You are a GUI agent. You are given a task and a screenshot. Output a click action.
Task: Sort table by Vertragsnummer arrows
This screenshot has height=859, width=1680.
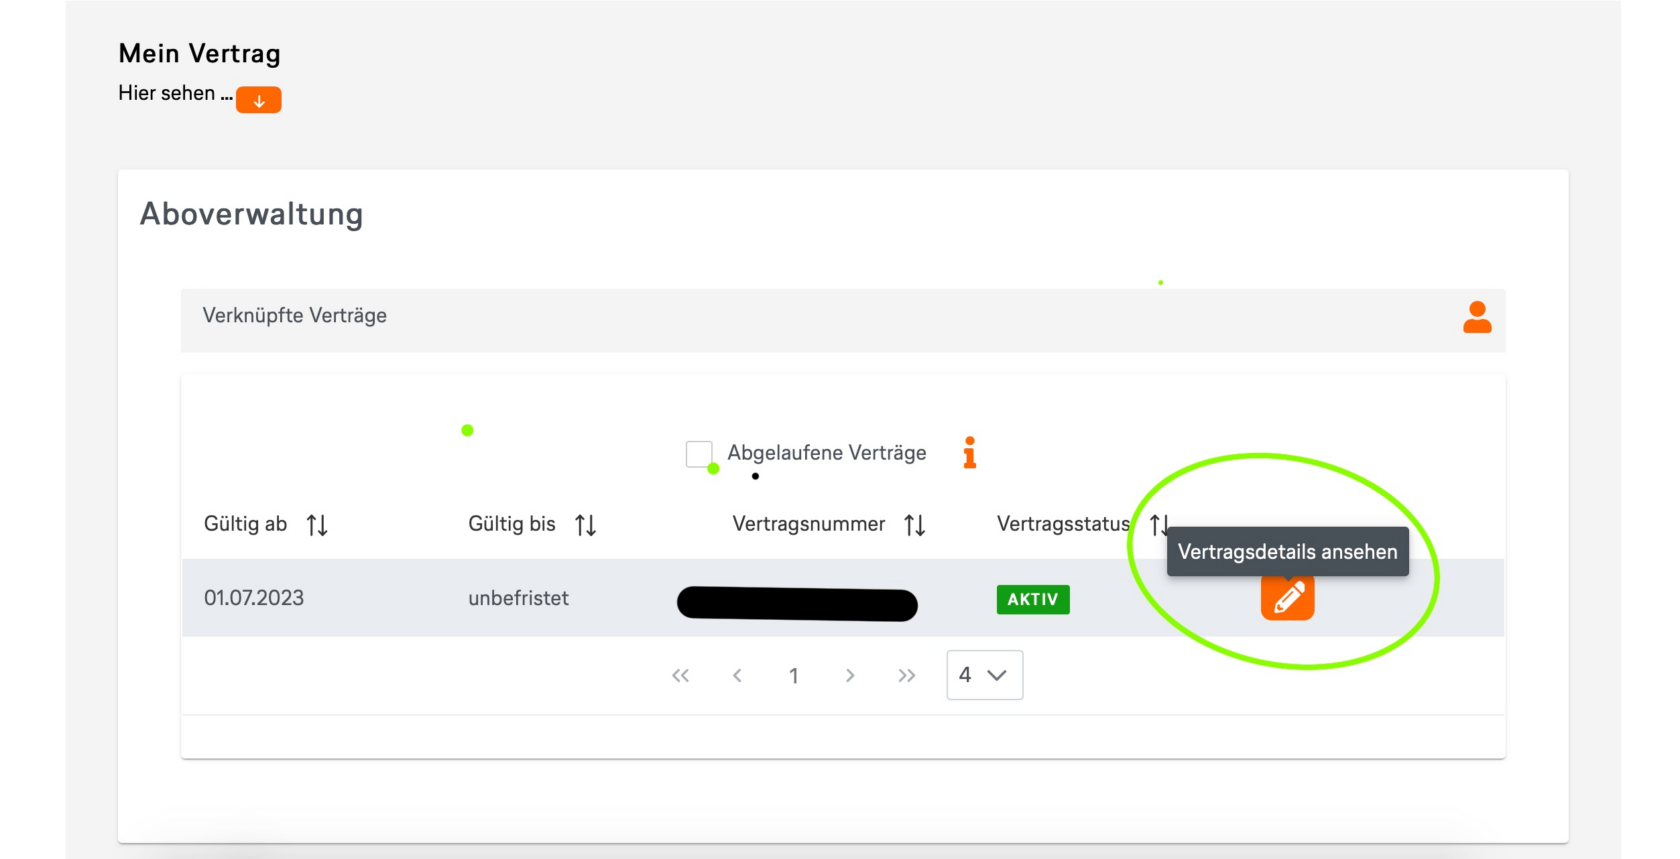coord(915,525)
